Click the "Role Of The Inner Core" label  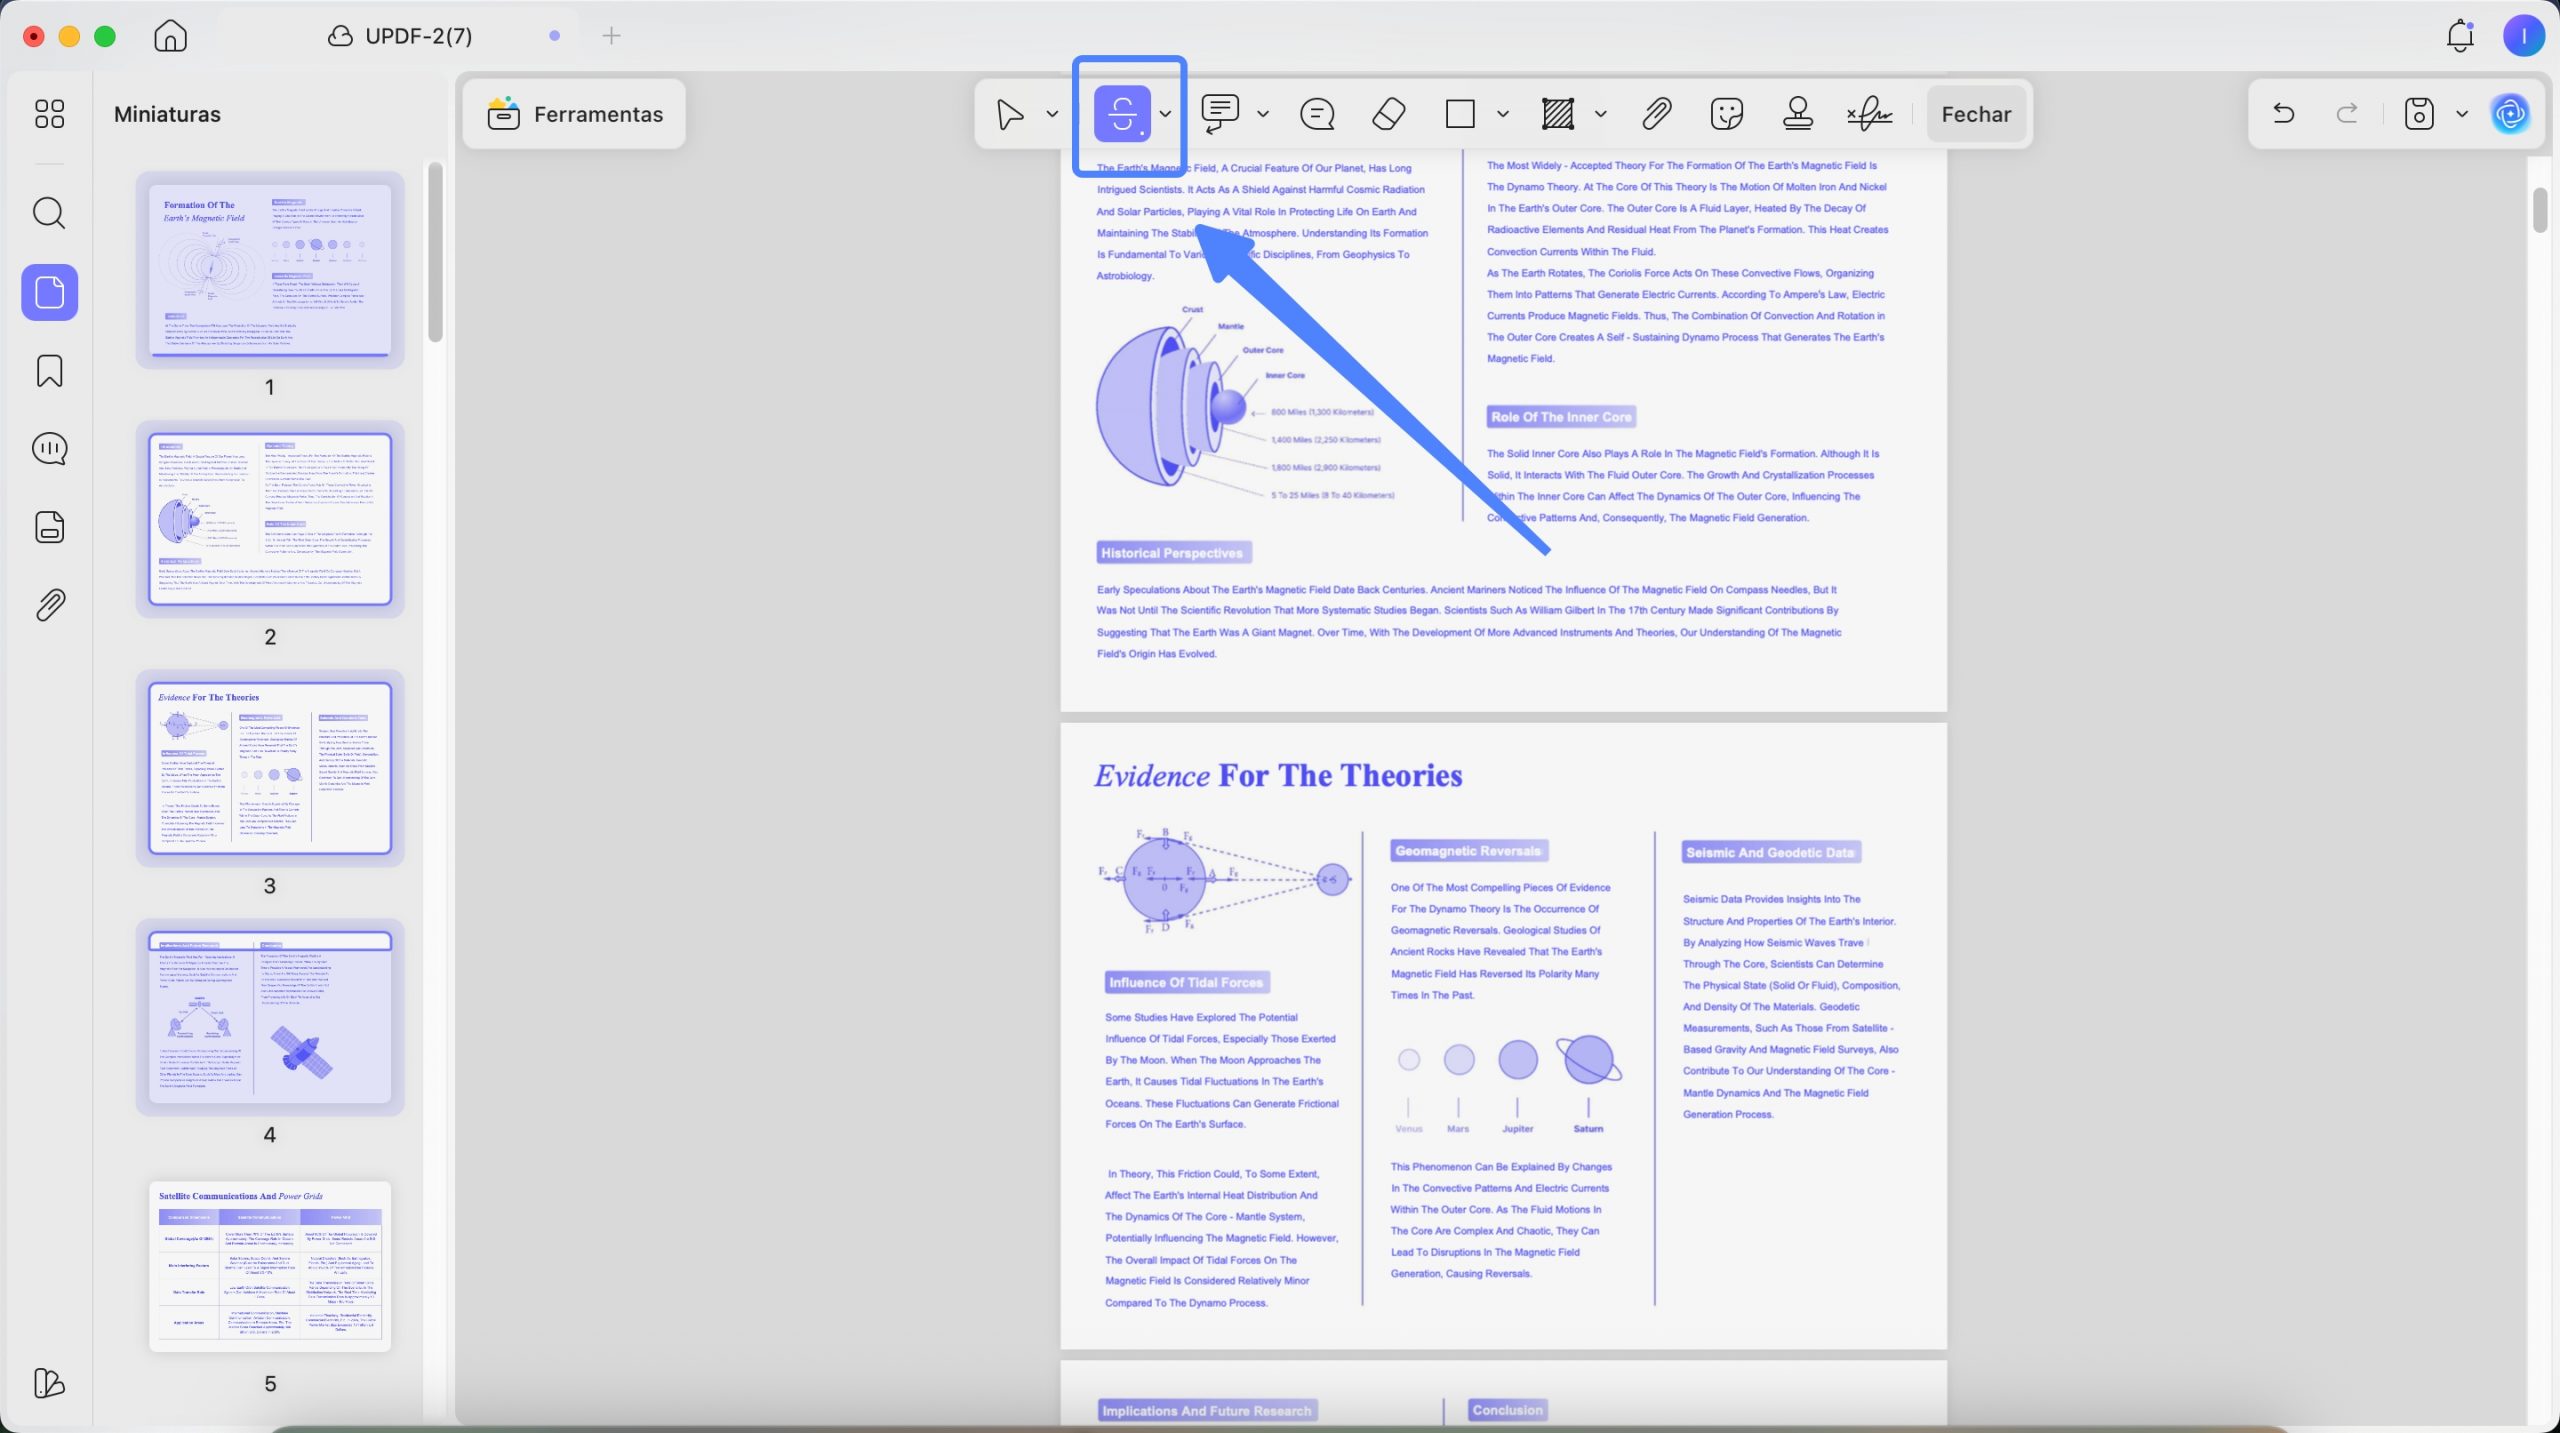(1561, 416)
